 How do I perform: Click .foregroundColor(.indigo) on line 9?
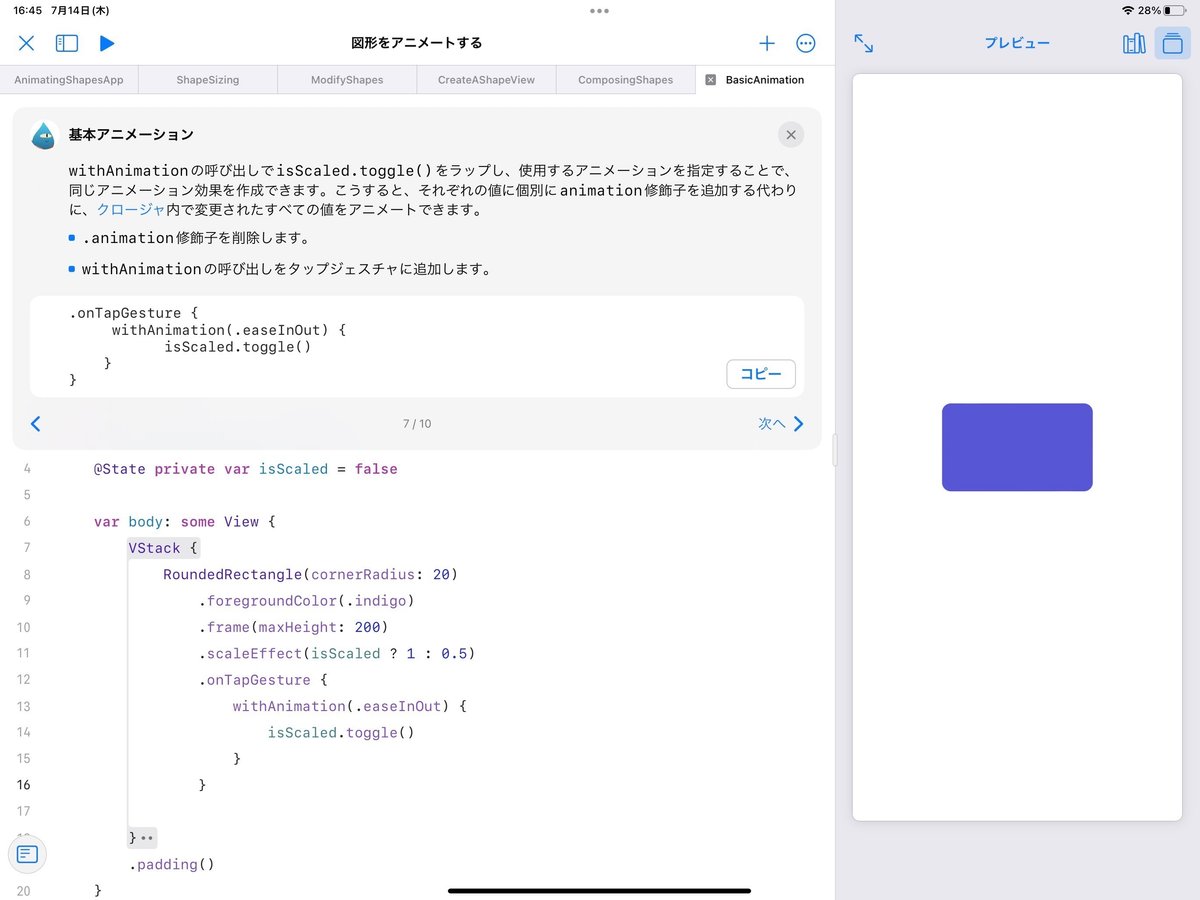pos(306,601)
